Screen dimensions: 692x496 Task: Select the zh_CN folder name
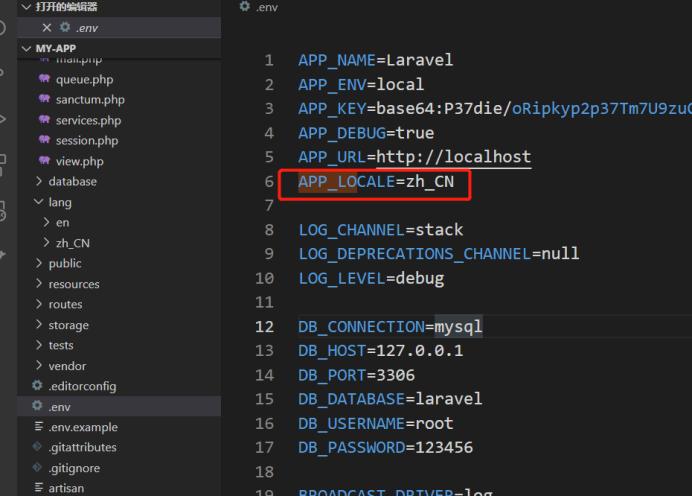coord(73,243)
